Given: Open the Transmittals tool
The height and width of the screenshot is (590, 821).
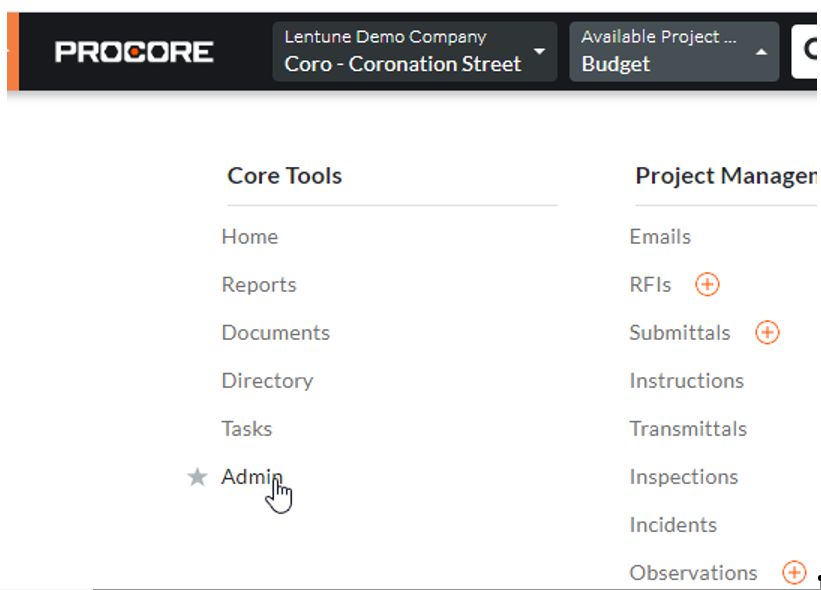Looking at the screenshot, I should [x=688, y=429].
